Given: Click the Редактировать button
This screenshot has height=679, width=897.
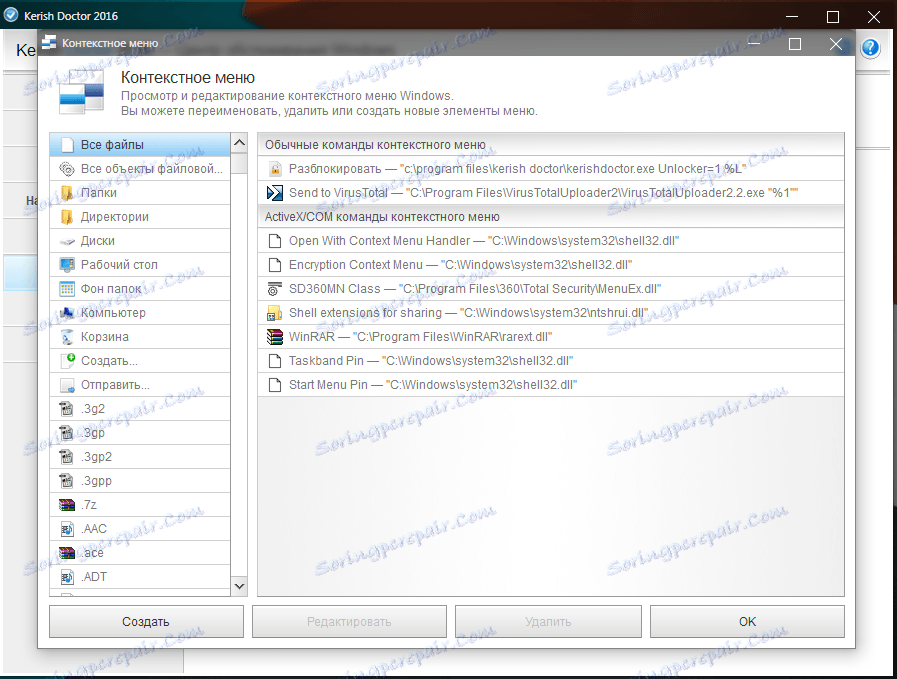Looking at the screenshot, I should tap(349, 622).
